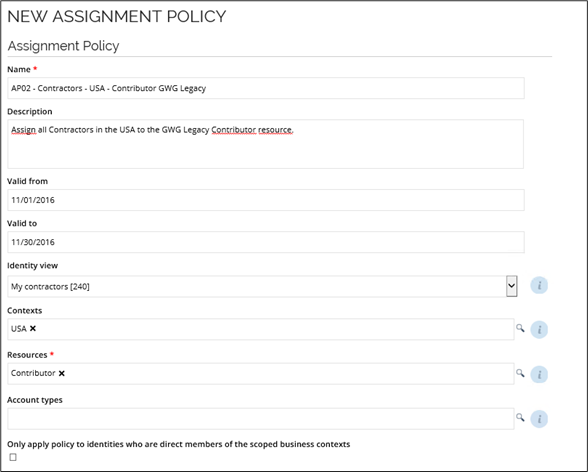
Task: Remove the USA context tag
Action: (x=33, y=328)
